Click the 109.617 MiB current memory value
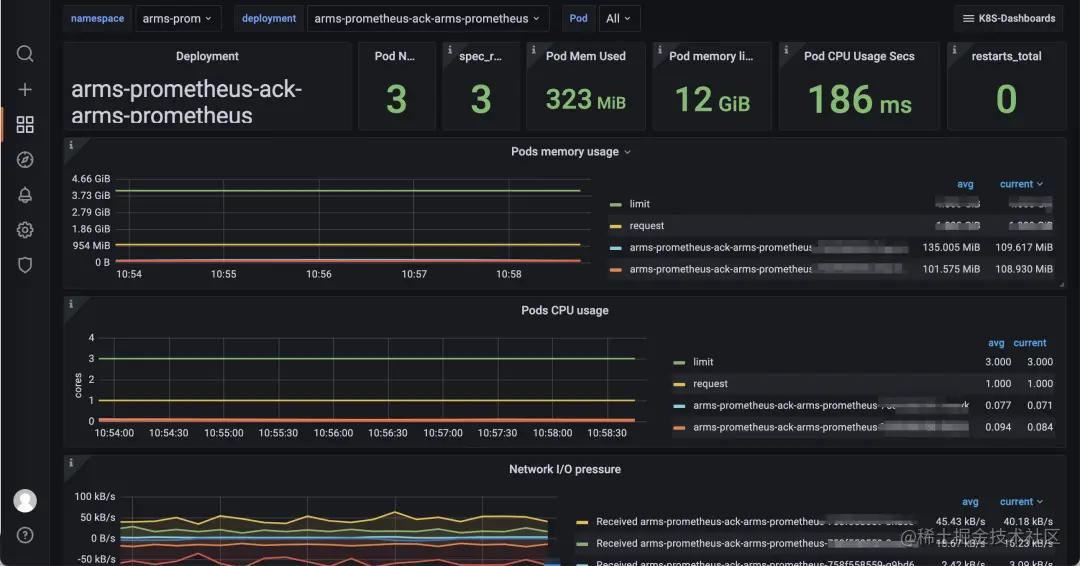The image size is (1080, 566). [1024, 247]
